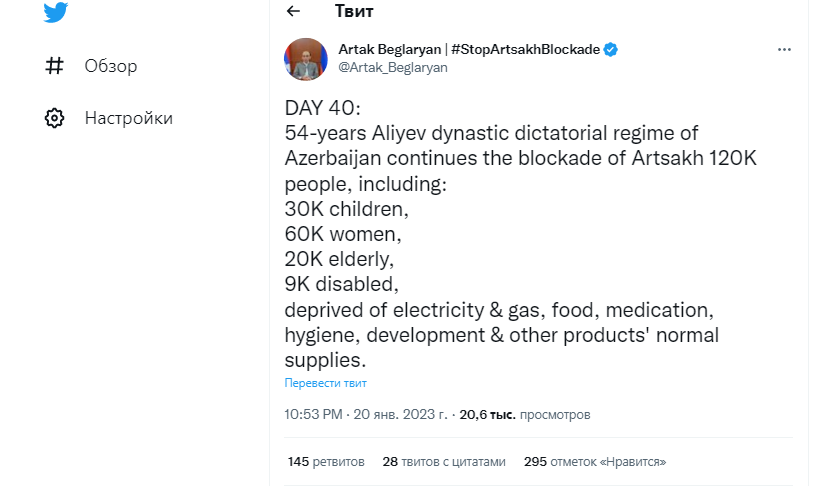Click the blue verified badge
The image size is (813, 486).
(x=610, y=49)
